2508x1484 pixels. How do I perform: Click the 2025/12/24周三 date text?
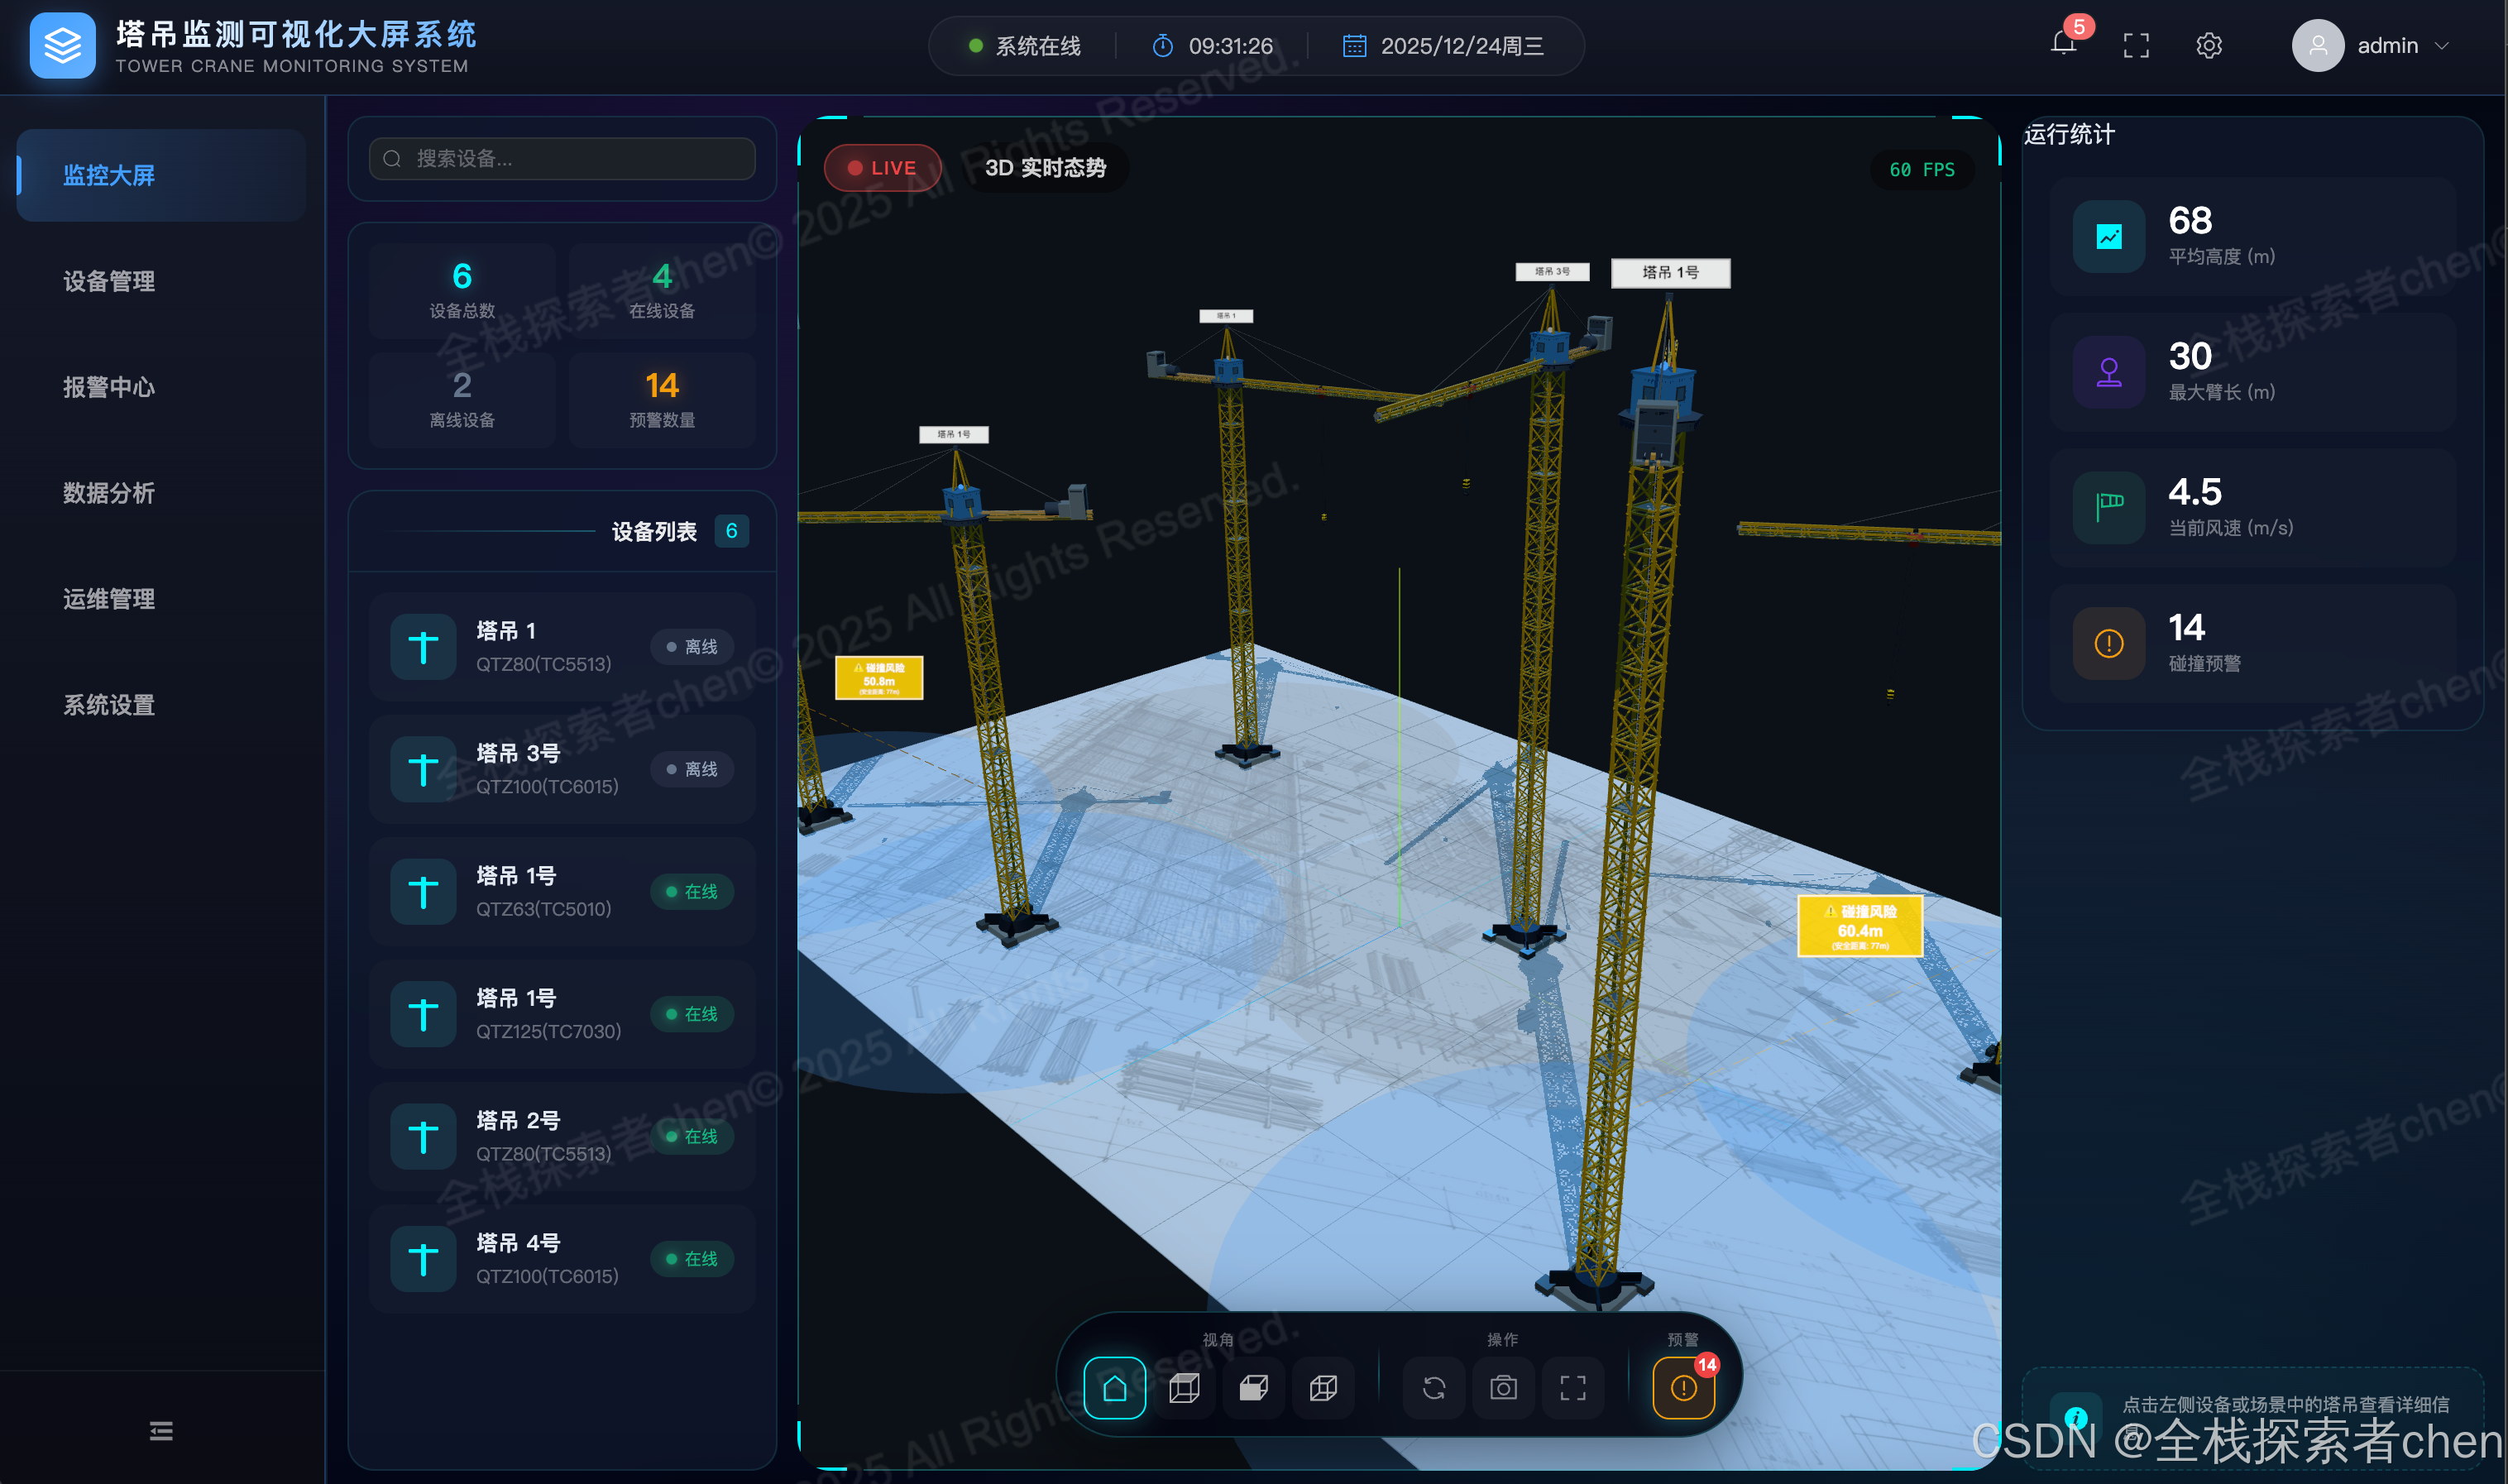point(1462,46)
